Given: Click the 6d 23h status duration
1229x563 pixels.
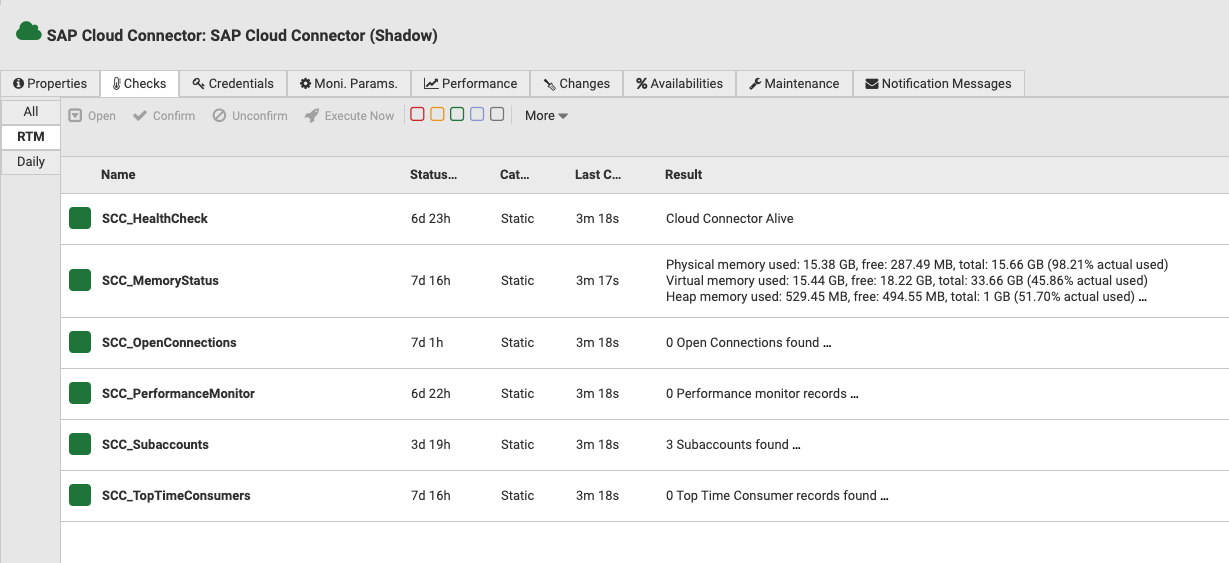Looking at the screenshot, I should pyautogui.click(x=431, y=219).
